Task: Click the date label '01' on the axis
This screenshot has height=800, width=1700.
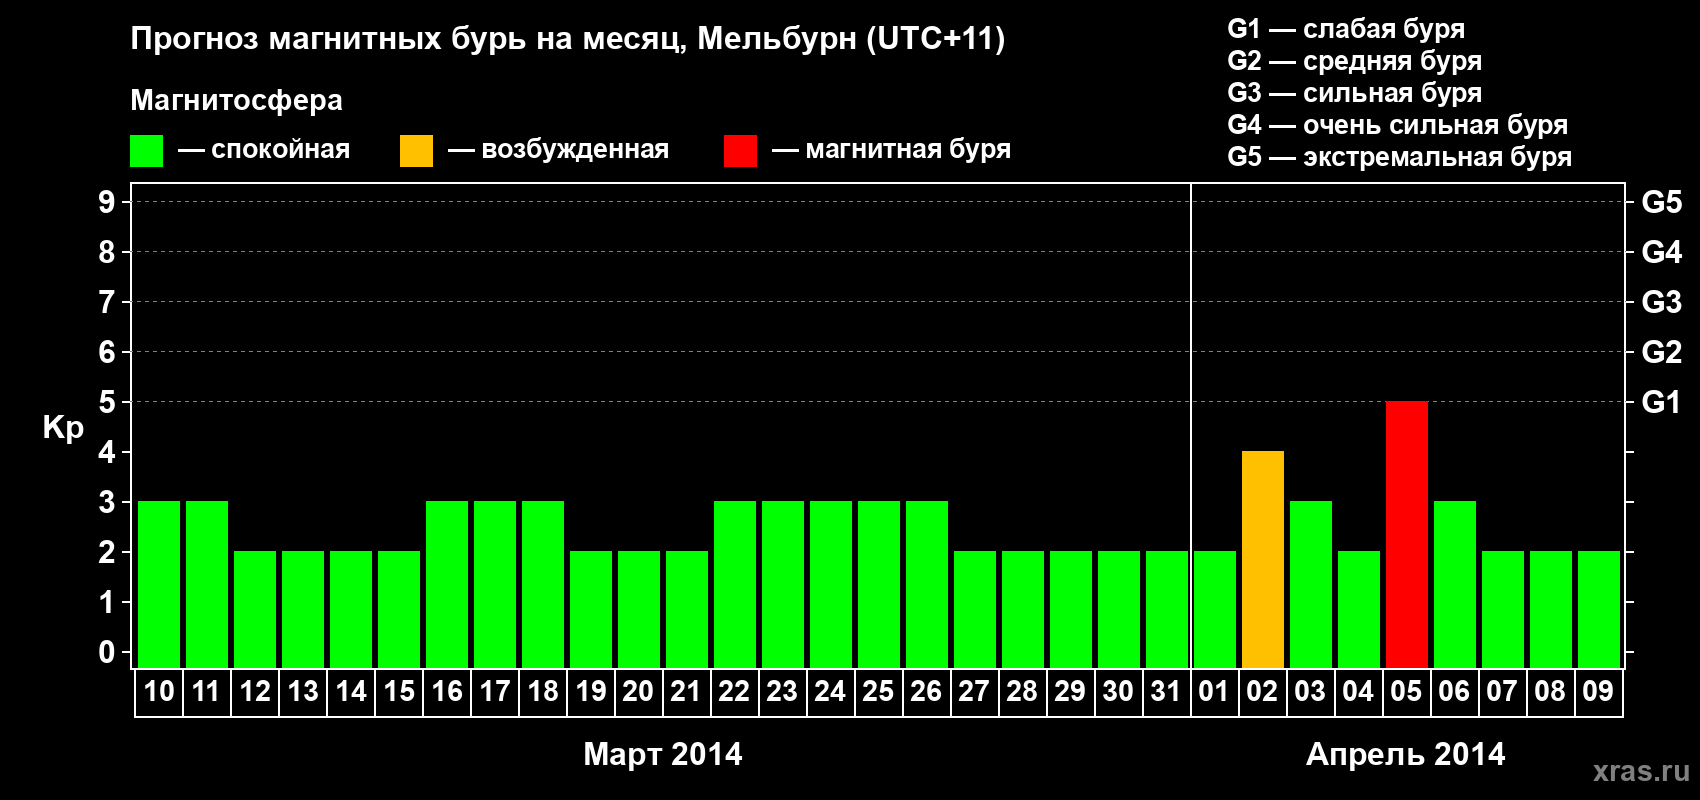Action: pyautogui.click(x=1214, y=691)
